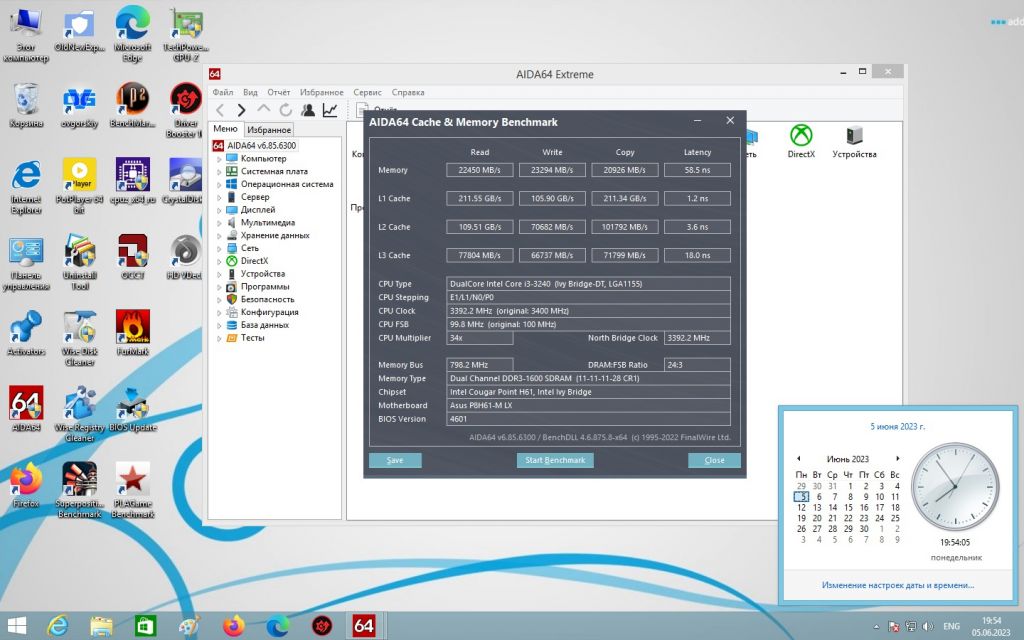Select Программы in the tree
The image size is (1024, 640).
[264, 287]
